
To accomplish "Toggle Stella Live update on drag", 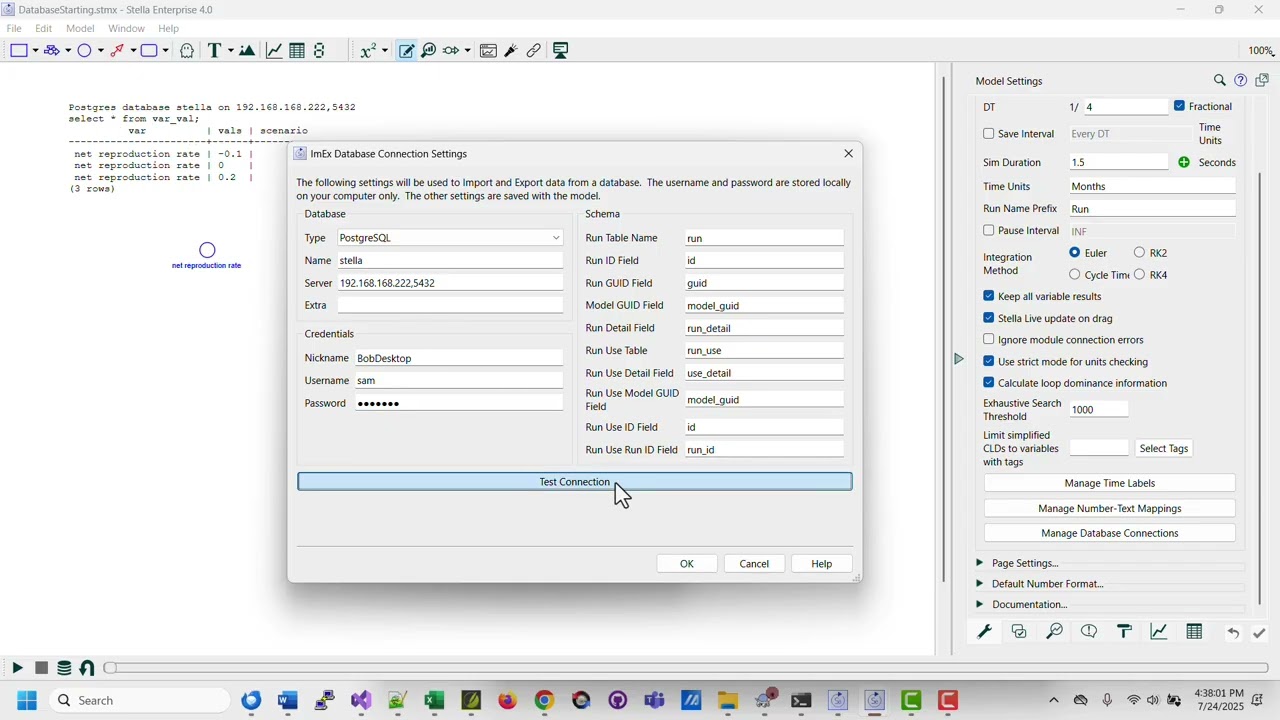I will 989,318.
